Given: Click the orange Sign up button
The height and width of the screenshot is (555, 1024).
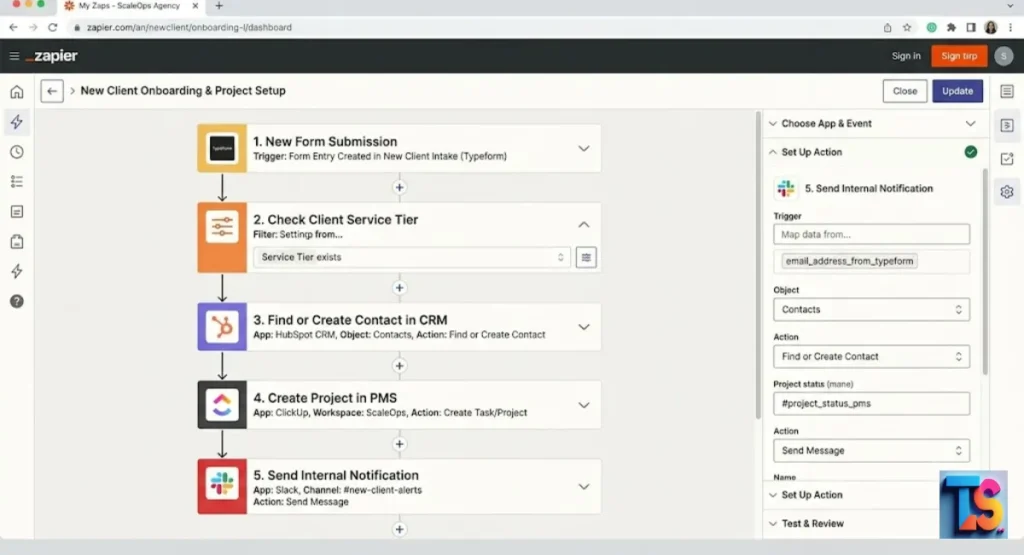Looking at the screenshot, I should pyautogui.click(x=959, y=56).
